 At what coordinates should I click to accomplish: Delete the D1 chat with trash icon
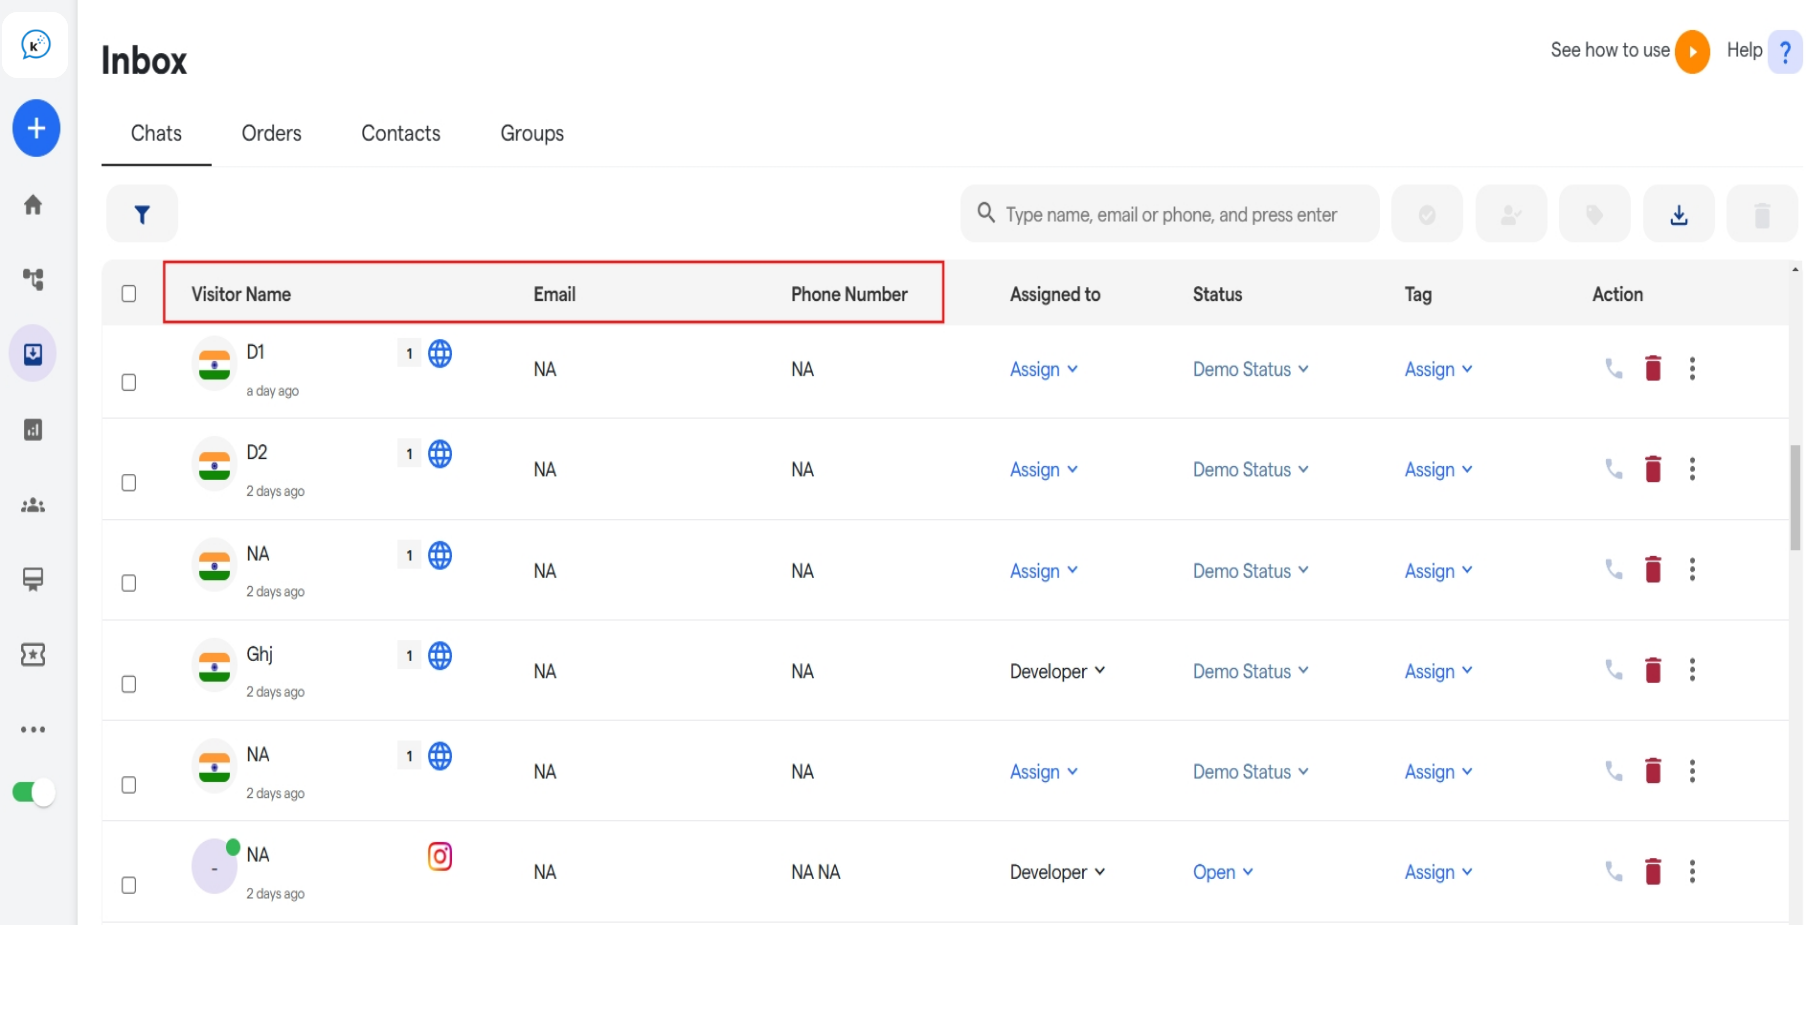point(1653,369)
